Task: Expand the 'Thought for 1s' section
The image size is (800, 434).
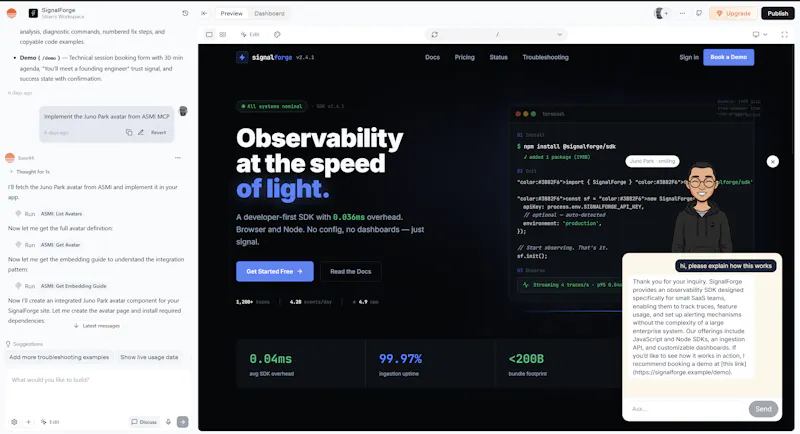Action: pos(30,172)
